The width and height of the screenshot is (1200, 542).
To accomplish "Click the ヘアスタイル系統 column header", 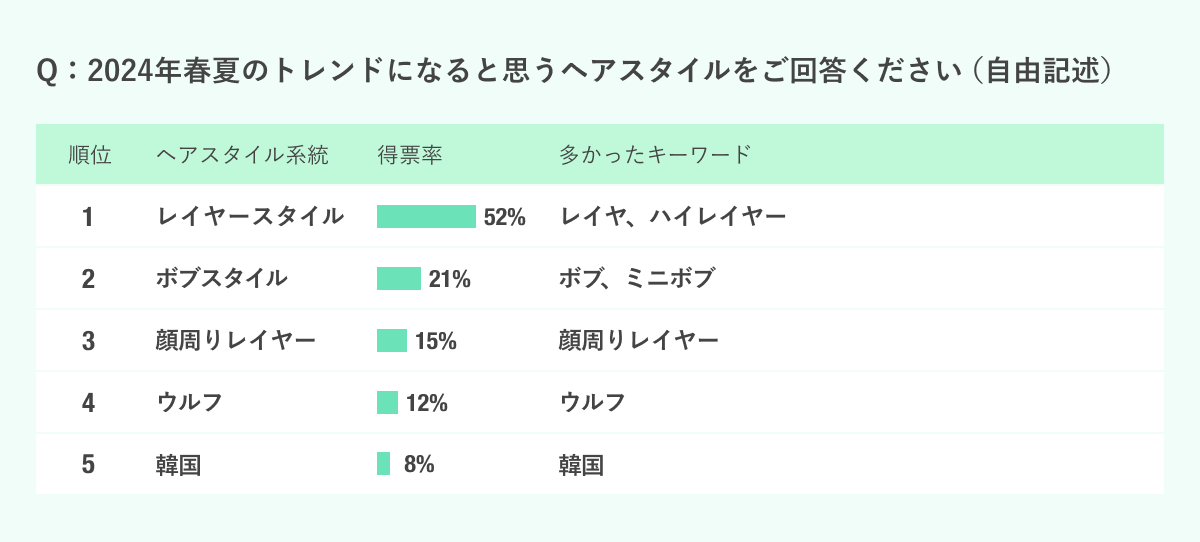I will coord(242,155).
